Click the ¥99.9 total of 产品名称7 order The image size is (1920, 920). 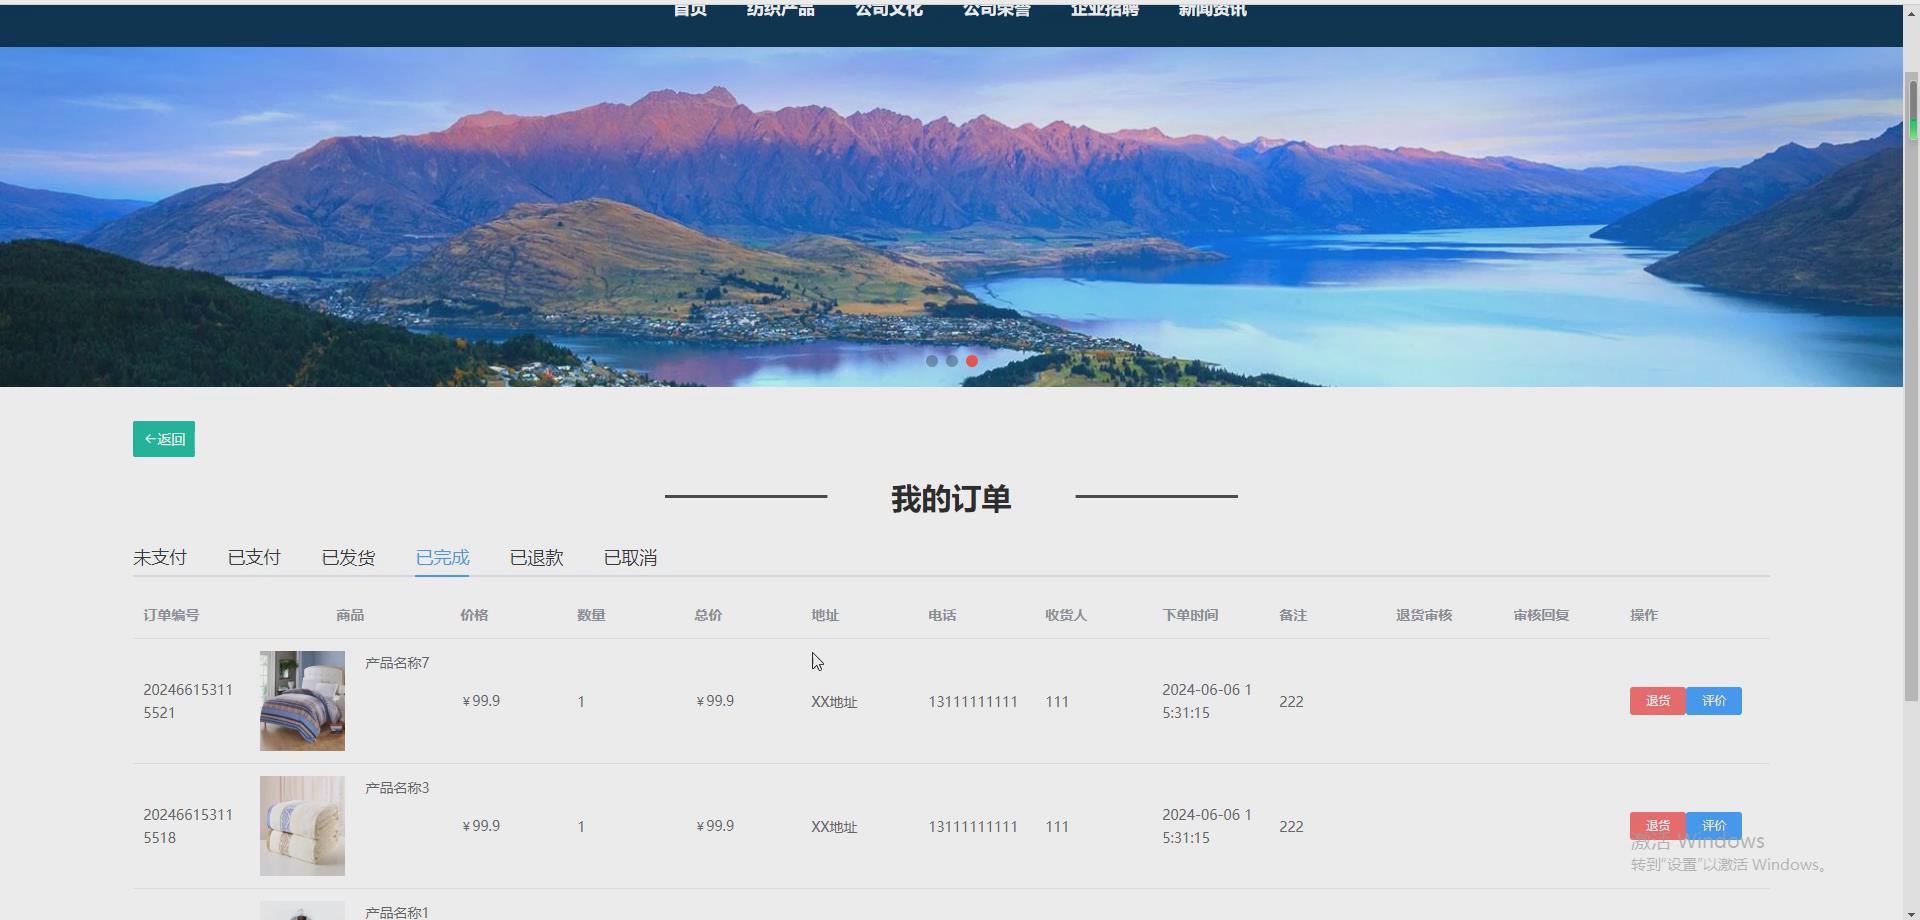pyautogui.click(x=715, y=701)
